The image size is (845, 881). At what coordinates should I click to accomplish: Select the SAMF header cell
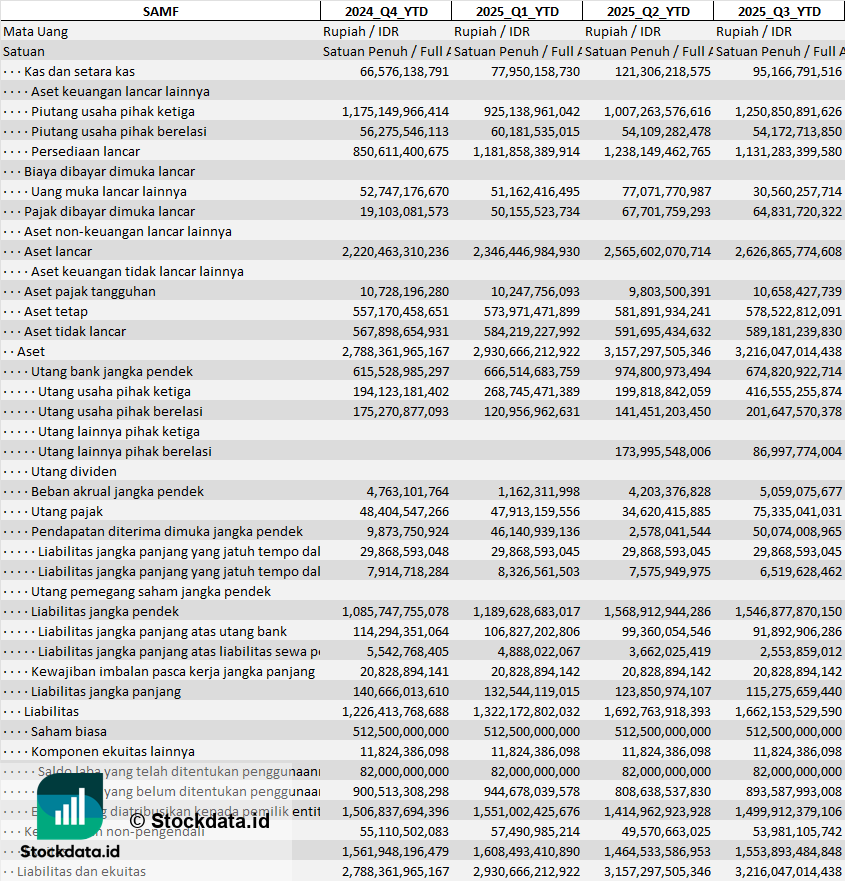tap(160, 11)
